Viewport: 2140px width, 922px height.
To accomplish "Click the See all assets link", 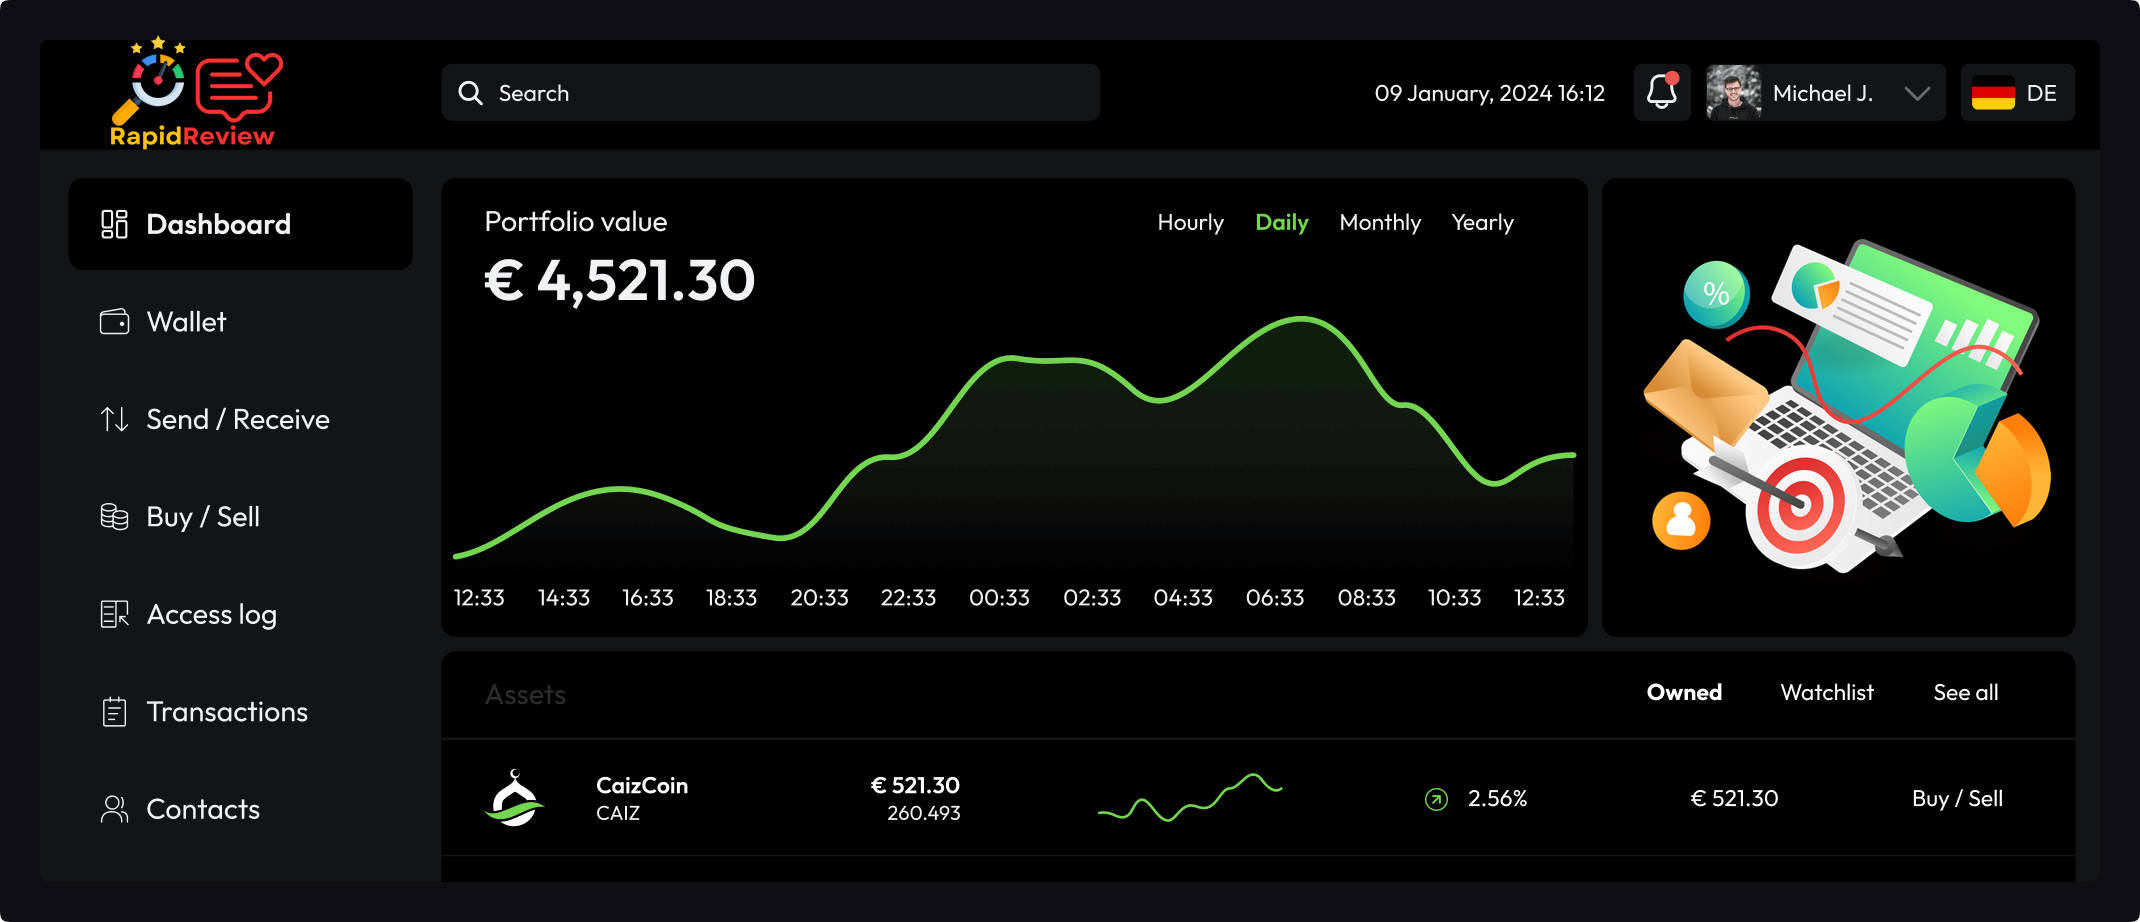I will [1965, 693].
